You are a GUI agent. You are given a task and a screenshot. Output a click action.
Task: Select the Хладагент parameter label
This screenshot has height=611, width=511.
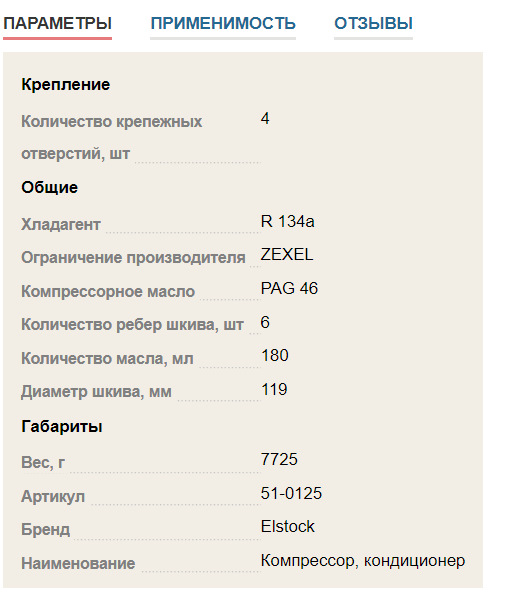click(x=61, y=224)
